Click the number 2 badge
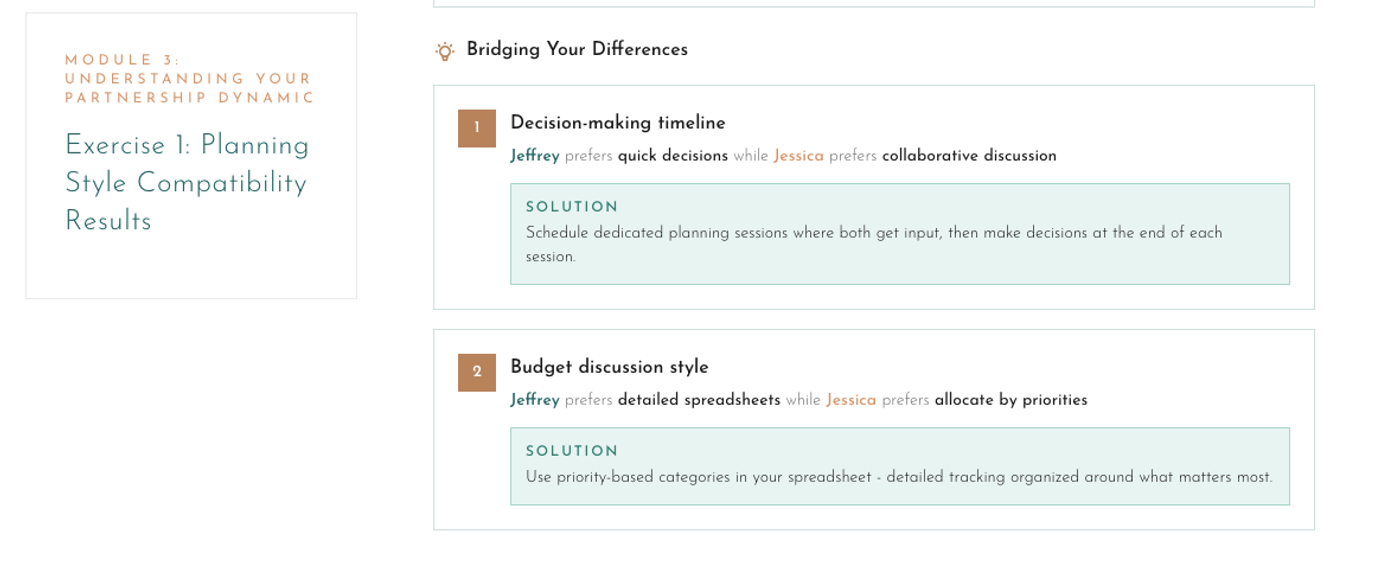Viewport: 1400px width, 563px height. (x=477, y=372)
